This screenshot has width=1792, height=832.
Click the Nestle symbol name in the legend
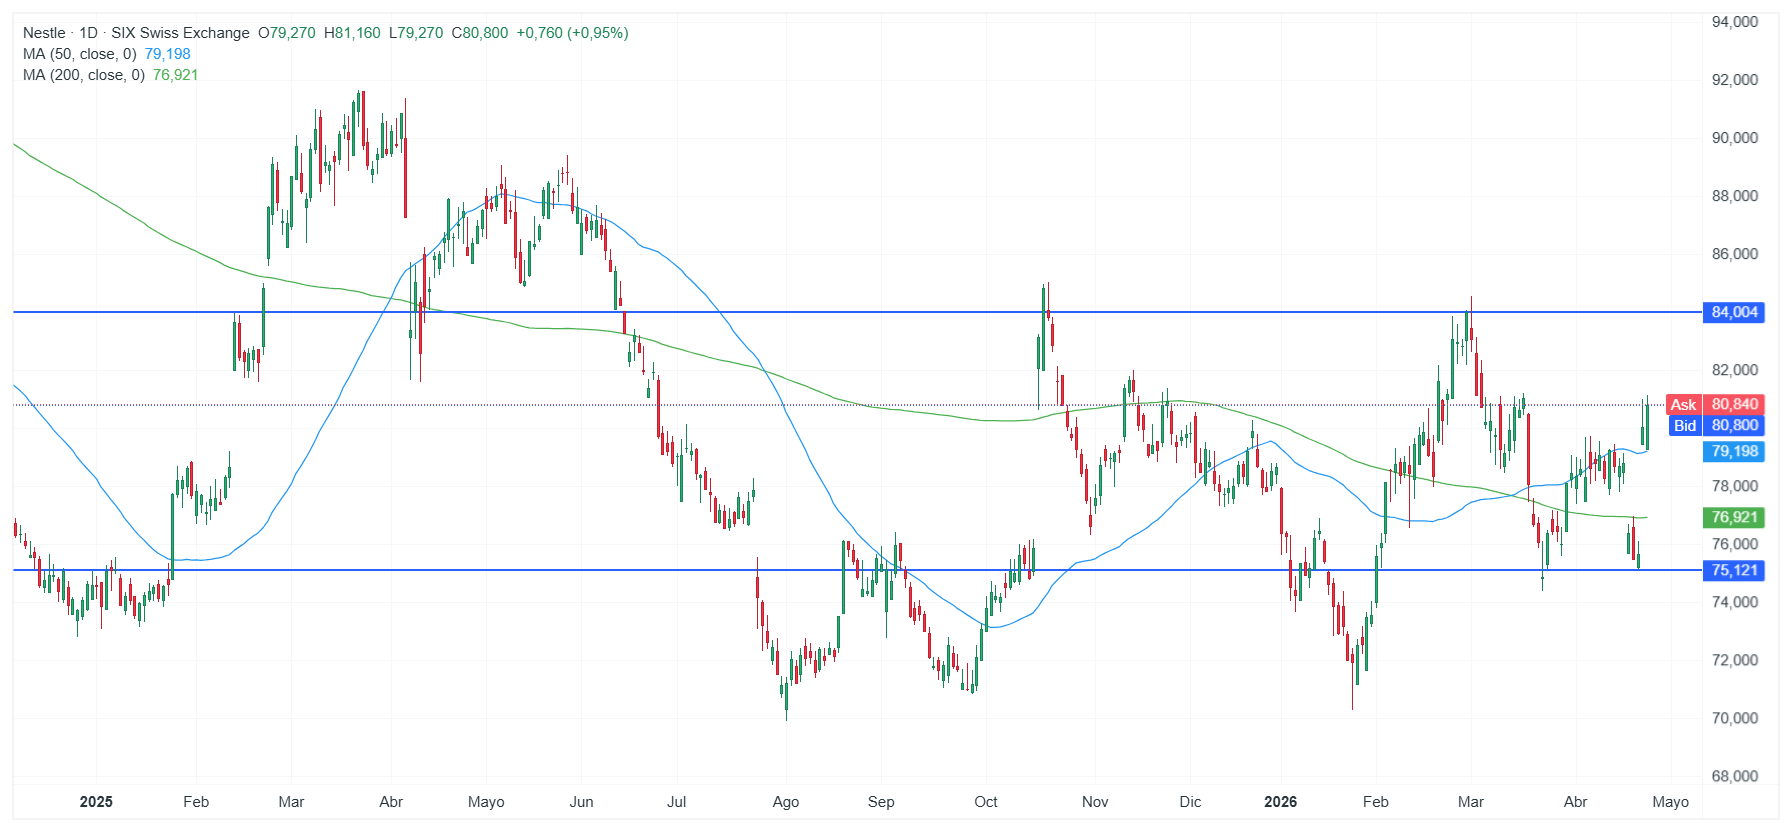tap(44, 33)
